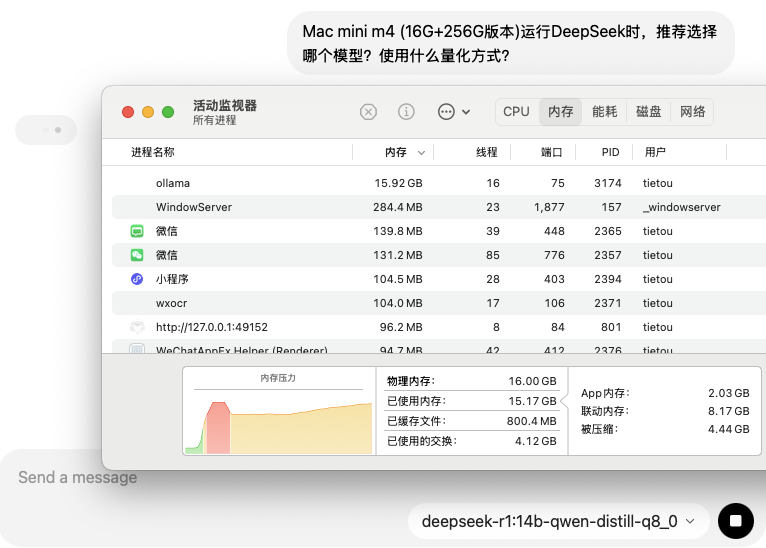Close the Activity Monitor window
The height and width of the screenshot is (548, 766).
pyautogui.click(x=128, y=112)
